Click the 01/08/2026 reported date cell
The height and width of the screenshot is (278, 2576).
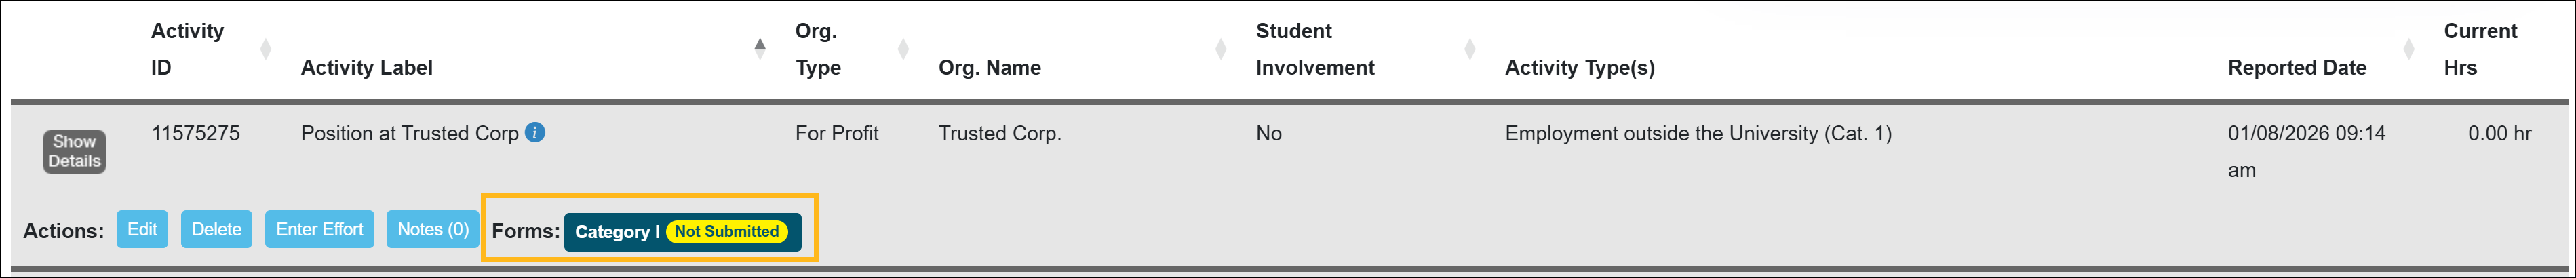[2306, 133]
